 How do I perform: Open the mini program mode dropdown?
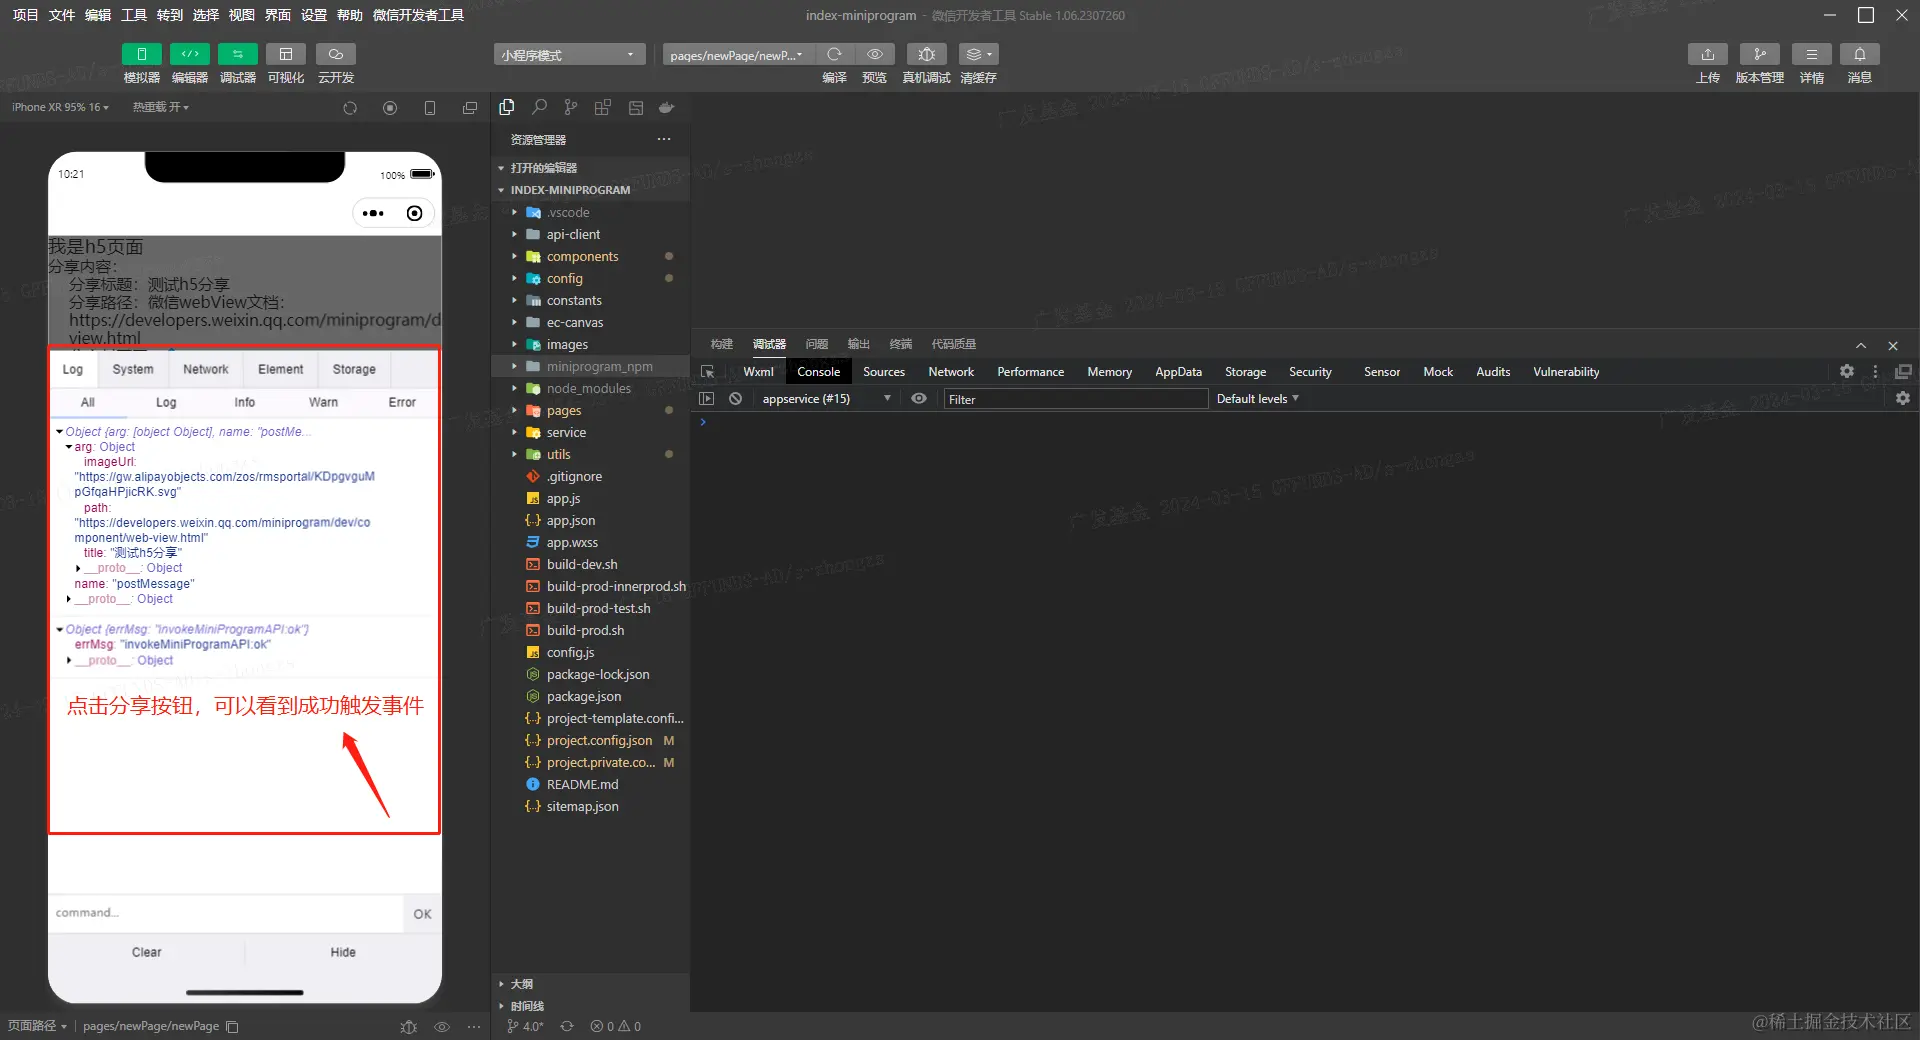(568, 55)
